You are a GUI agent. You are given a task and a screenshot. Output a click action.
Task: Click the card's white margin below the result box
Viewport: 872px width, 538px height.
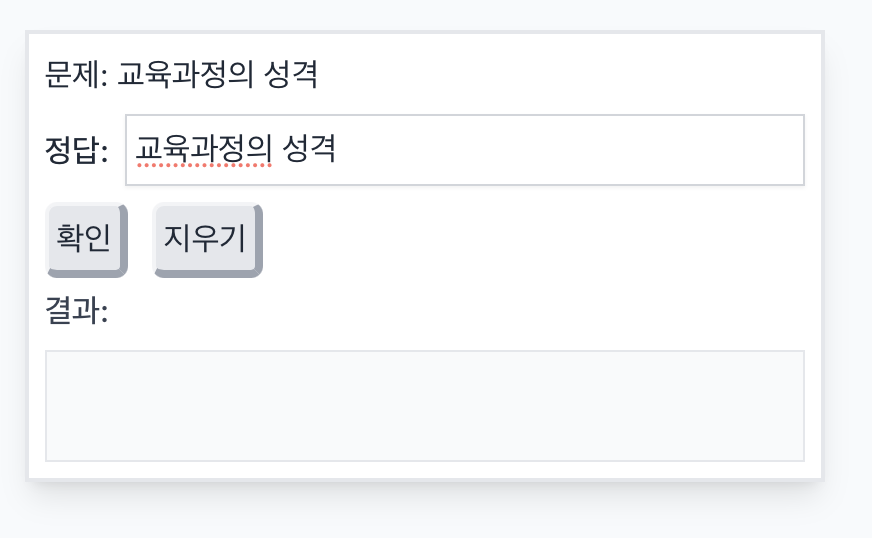tap(425, 469)
